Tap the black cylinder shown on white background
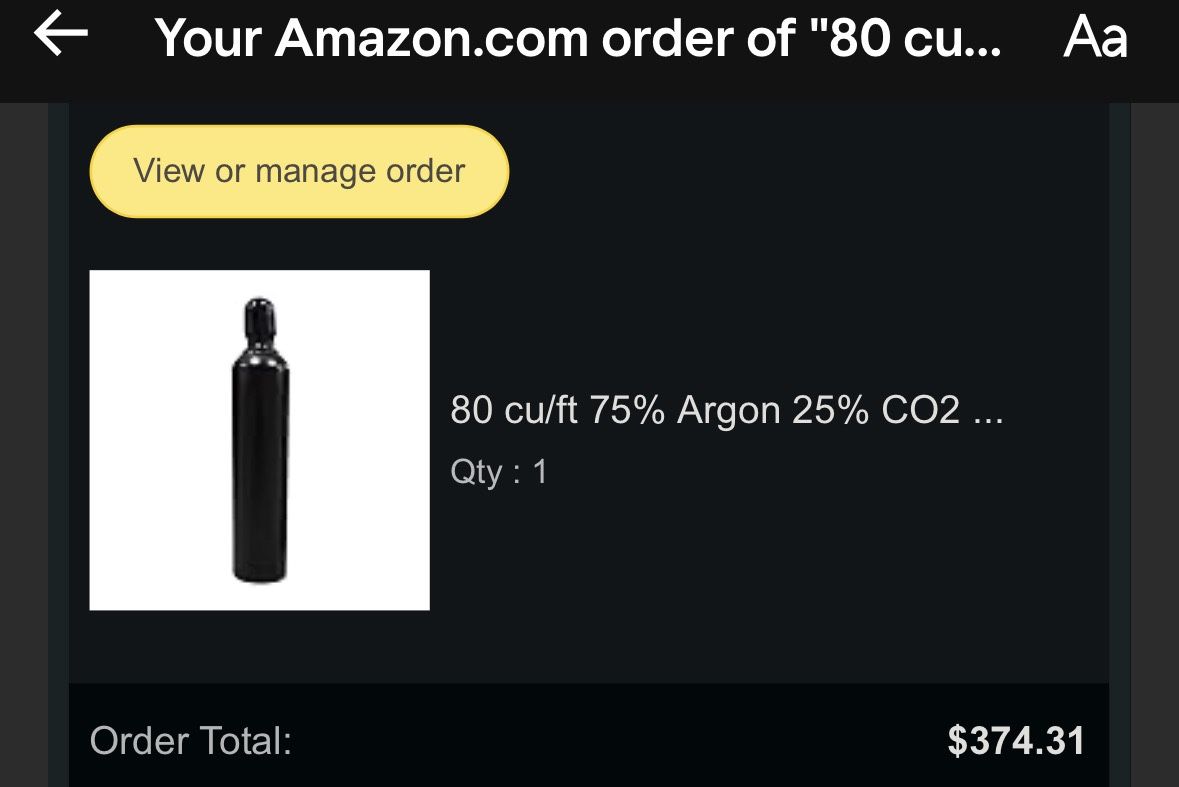The height and width of the screenshot is (787, 1179). click(x=259, y=439)
